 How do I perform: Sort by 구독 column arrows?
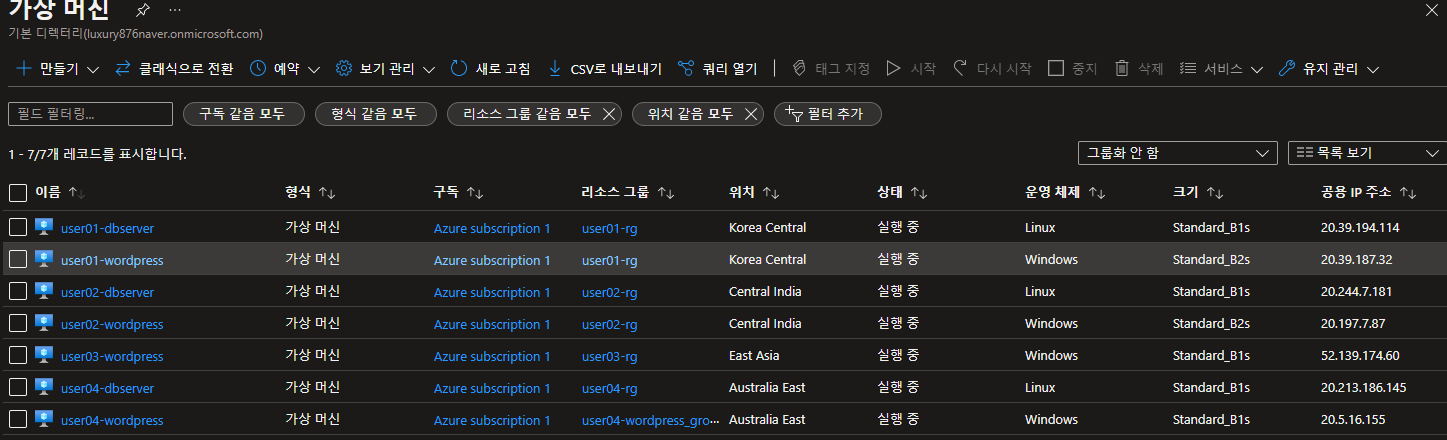(x=475, y=192)
